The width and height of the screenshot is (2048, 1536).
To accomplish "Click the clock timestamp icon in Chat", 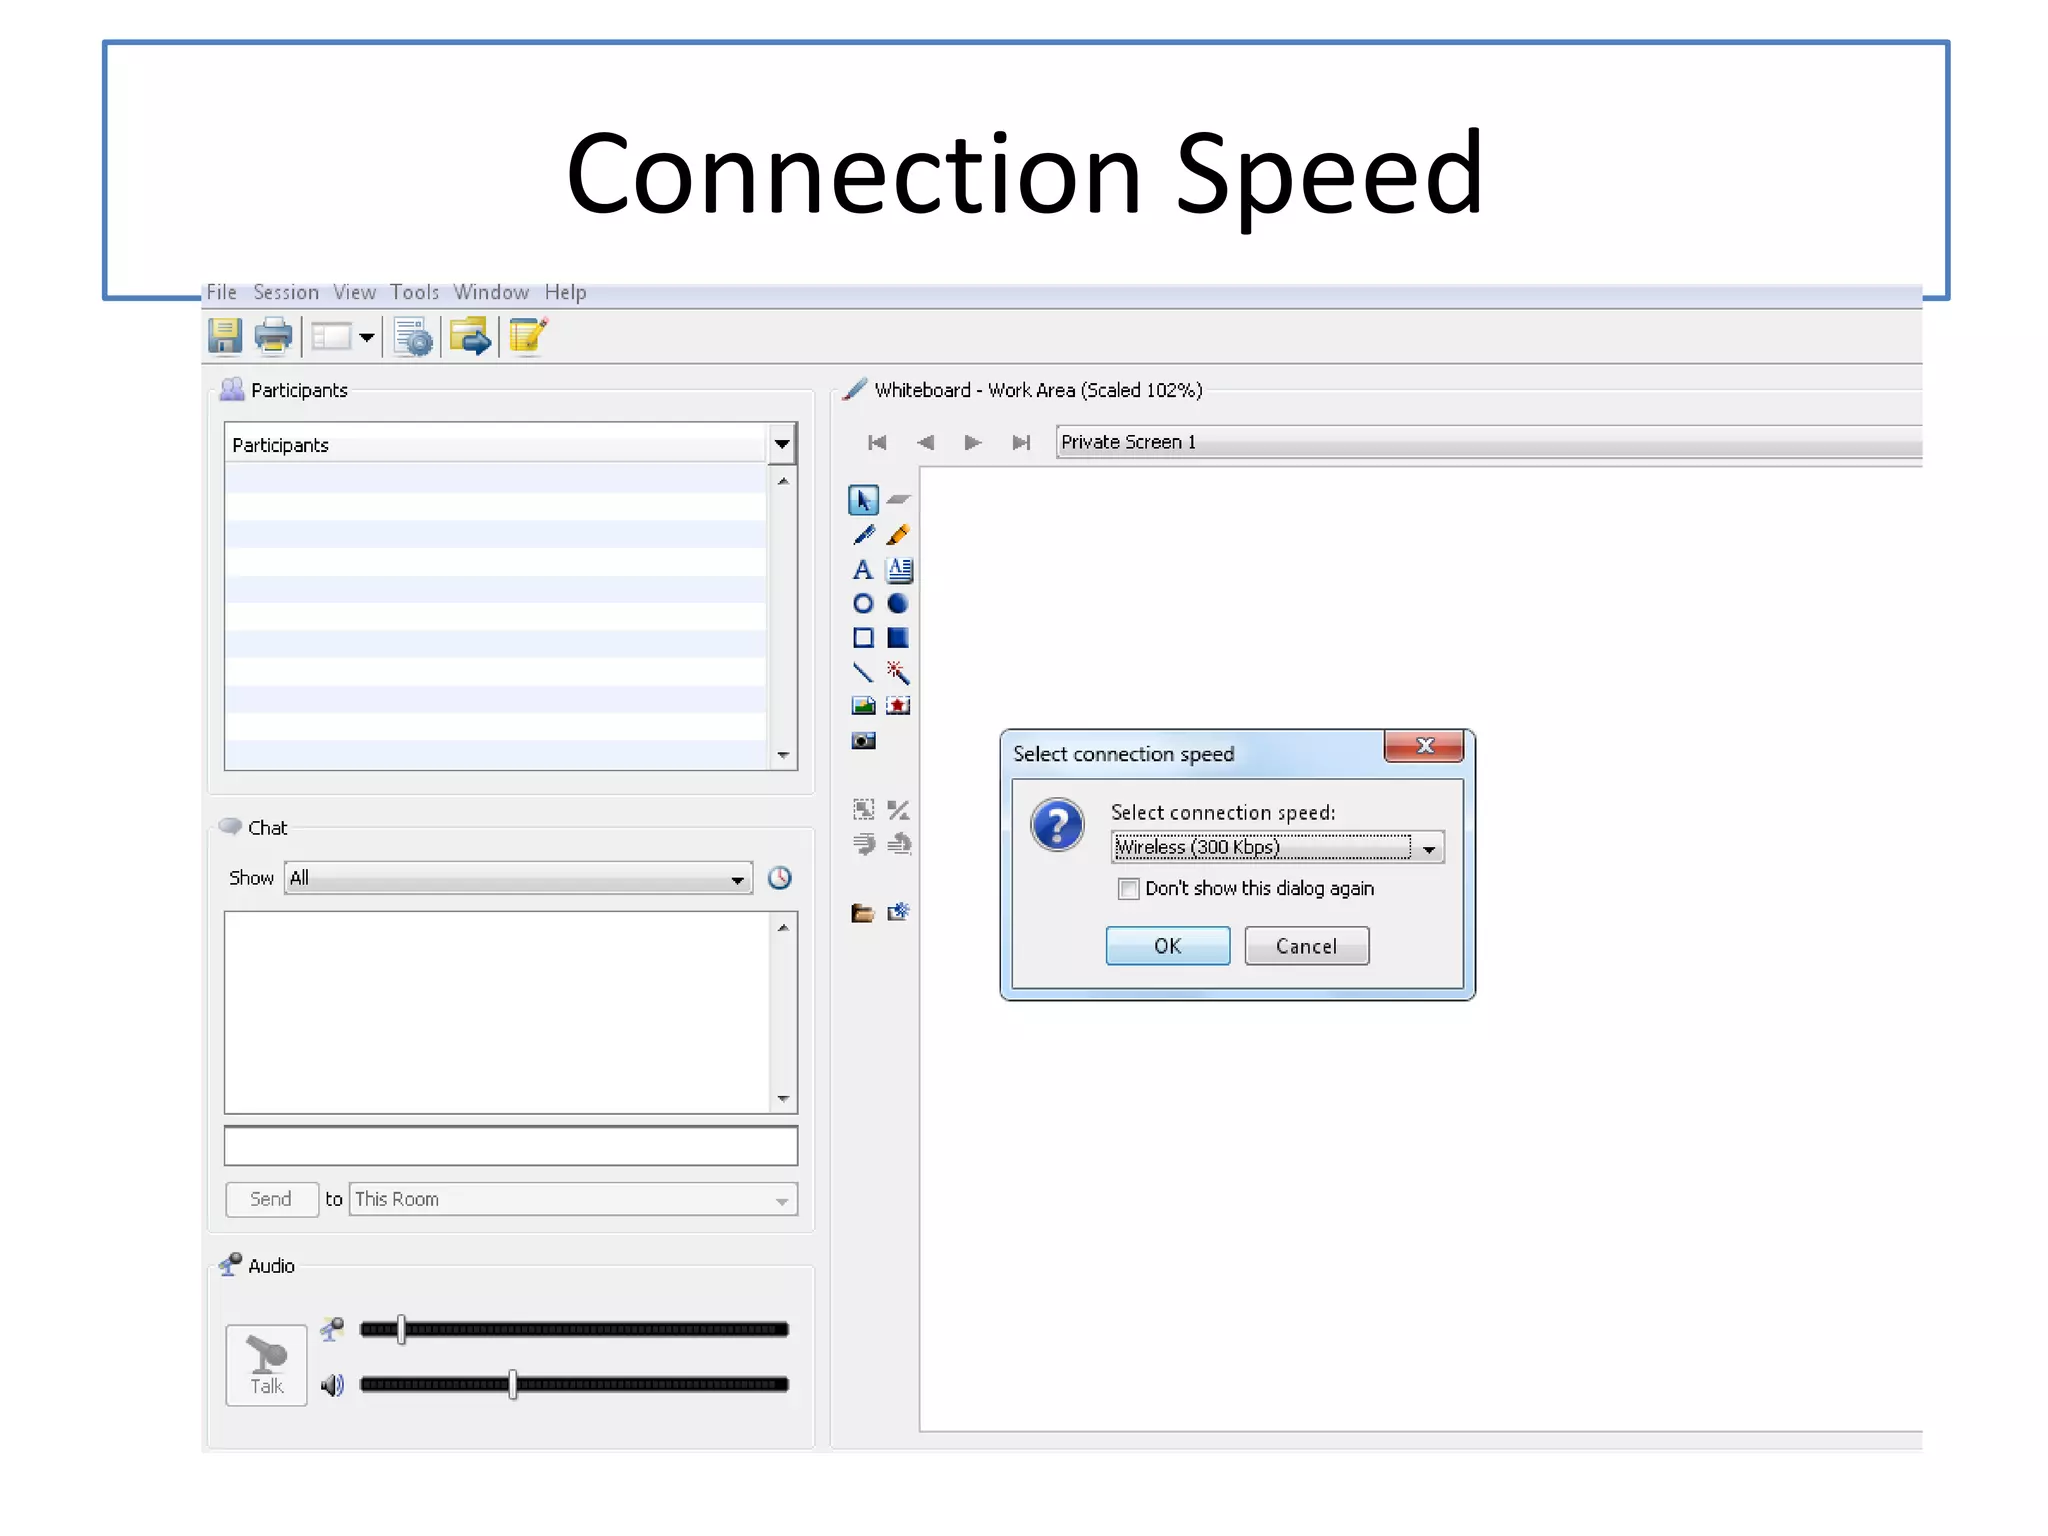I will (x=780, y=878).
